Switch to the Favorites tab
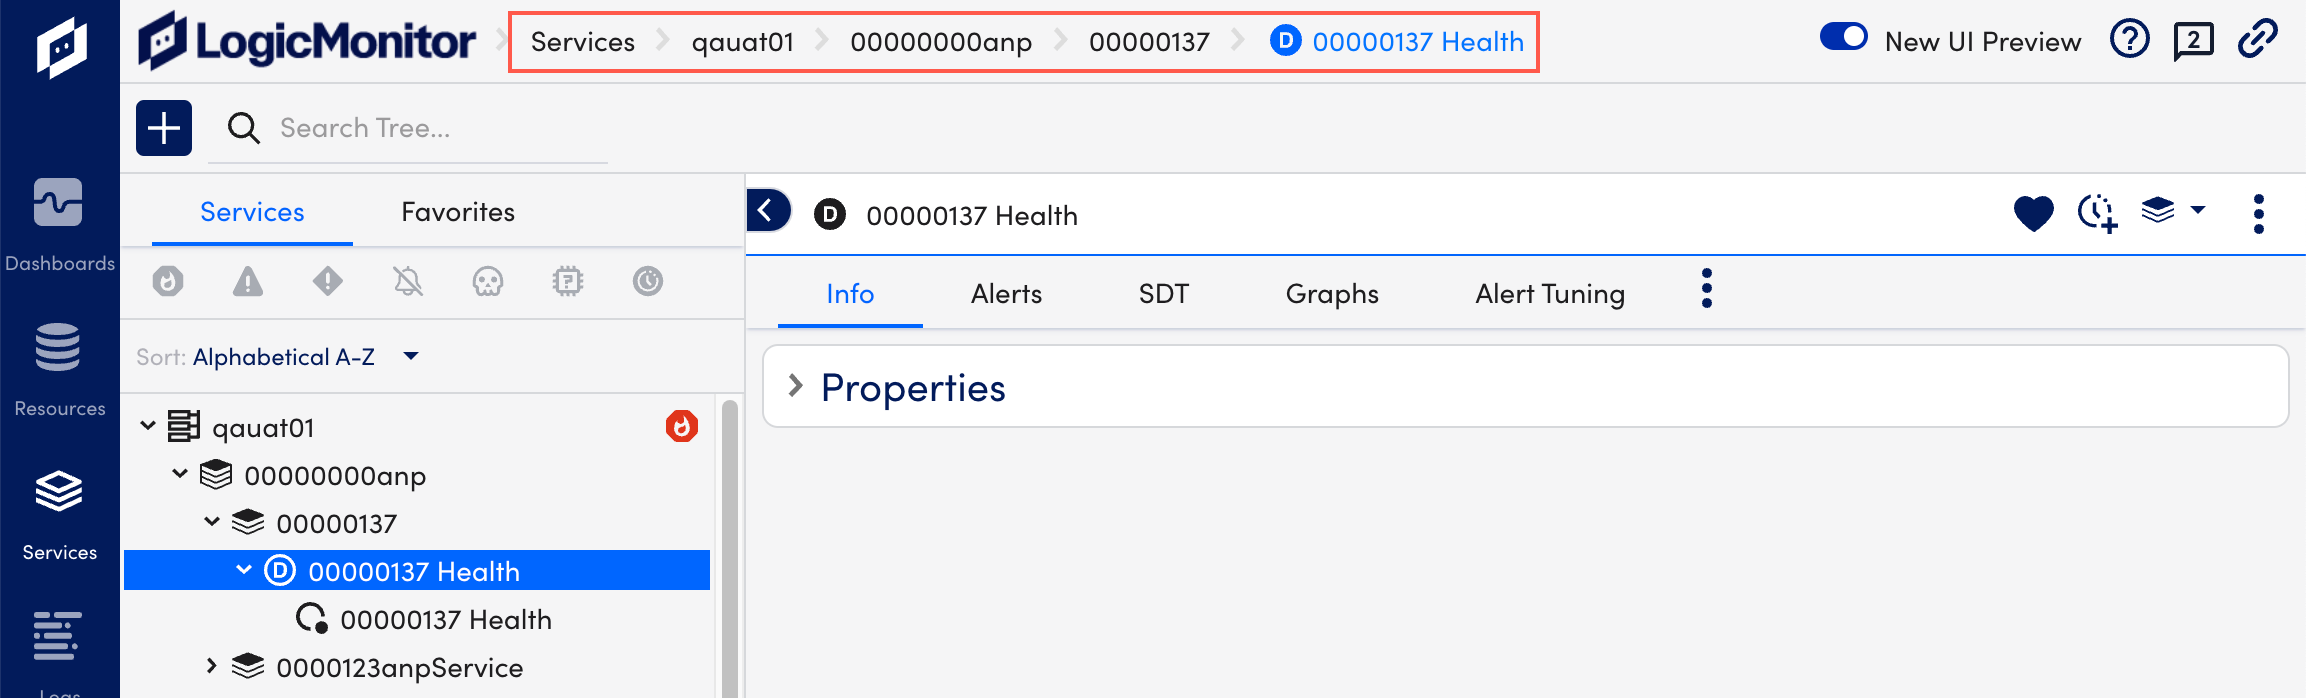 coord(458,212)
